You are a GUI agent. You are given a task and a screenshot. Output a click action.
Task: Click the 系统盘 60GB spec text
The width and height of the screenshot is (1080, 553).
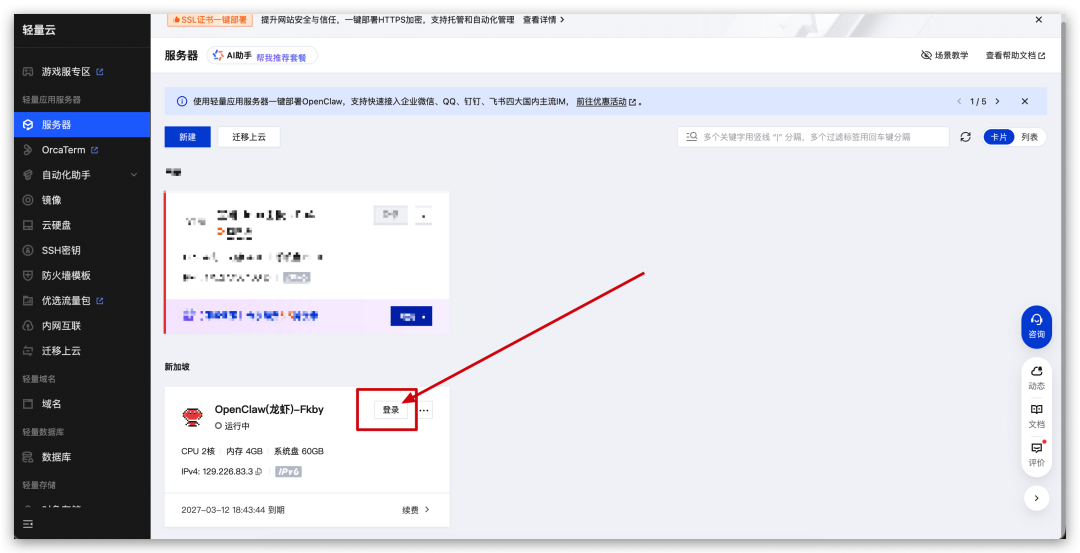(299, 451)
